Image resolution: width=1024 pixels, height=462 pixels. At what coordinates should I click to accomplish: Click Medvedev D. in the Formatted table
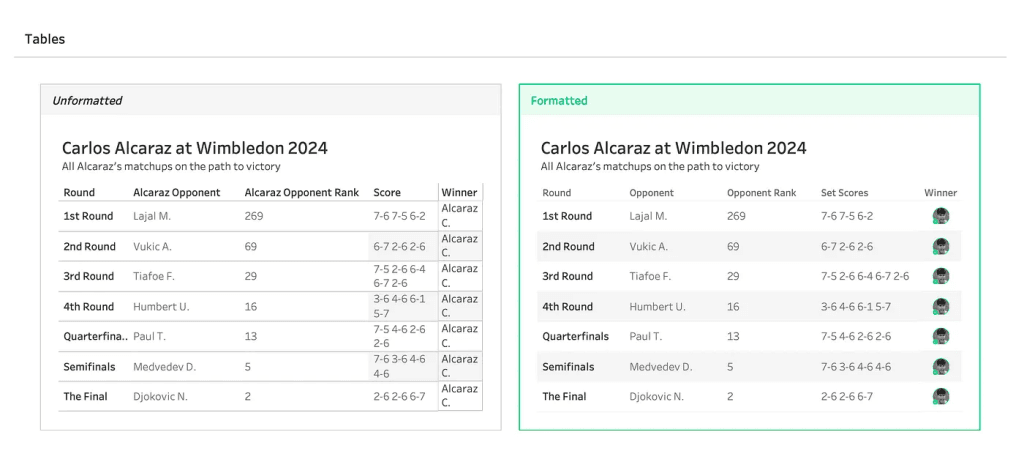click(x=660, y=367)
